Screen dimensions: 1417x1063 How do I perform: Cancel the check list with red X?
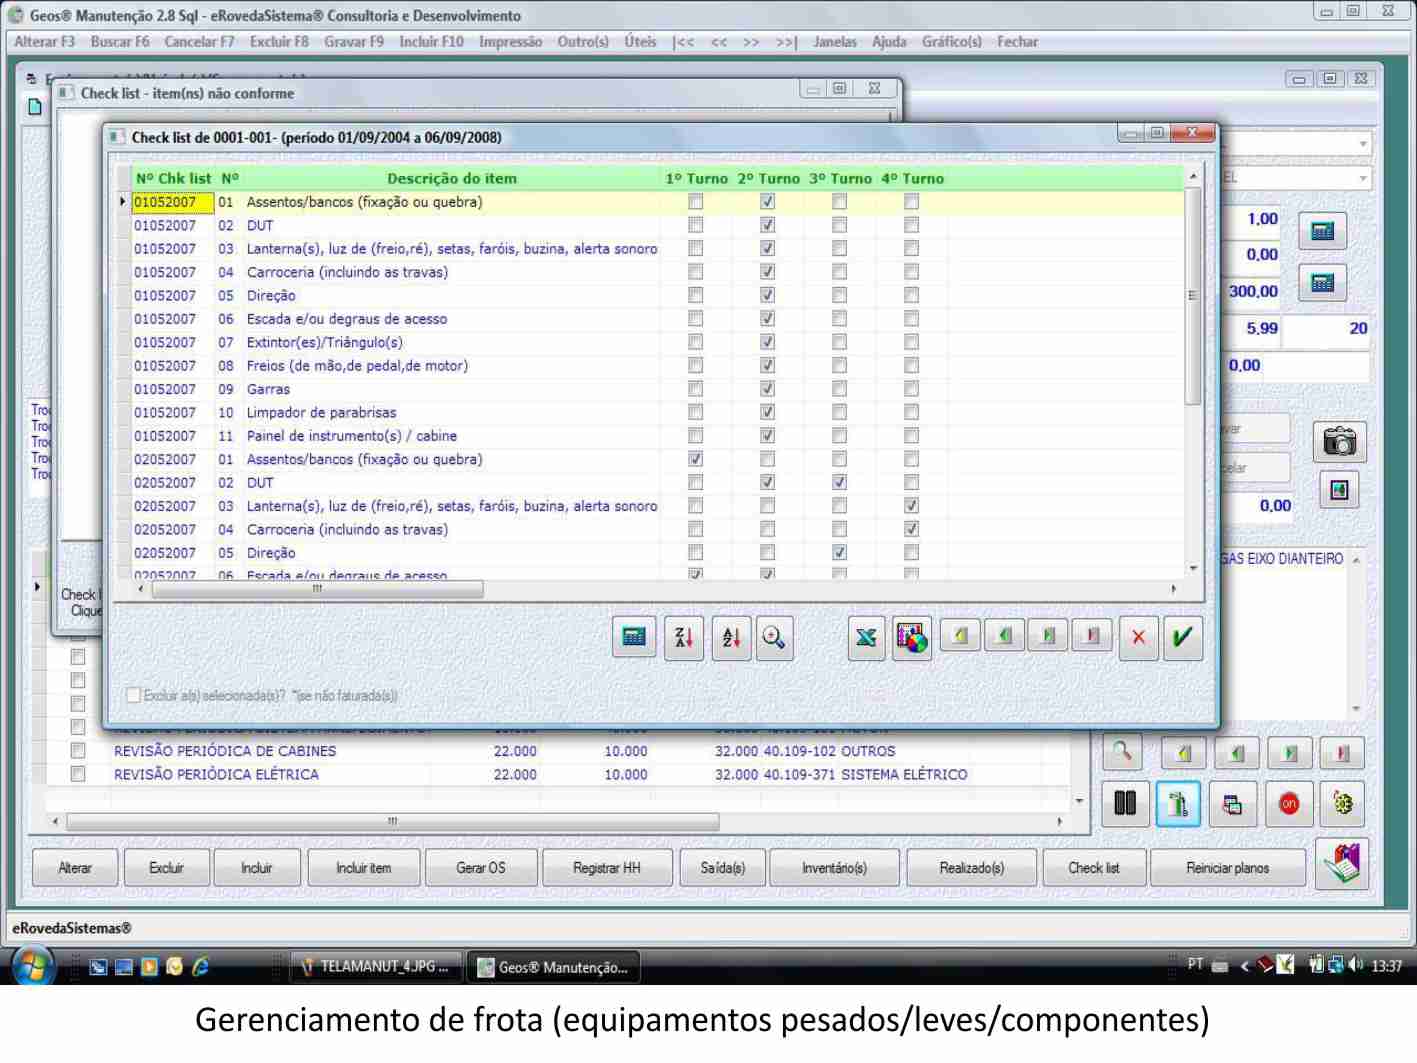(1138, 637)
